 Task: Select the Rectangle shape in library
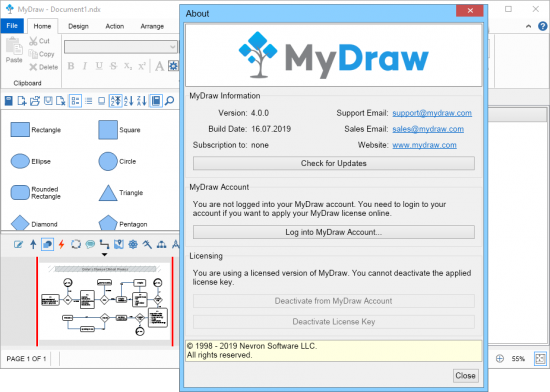[x=35, y=130]
